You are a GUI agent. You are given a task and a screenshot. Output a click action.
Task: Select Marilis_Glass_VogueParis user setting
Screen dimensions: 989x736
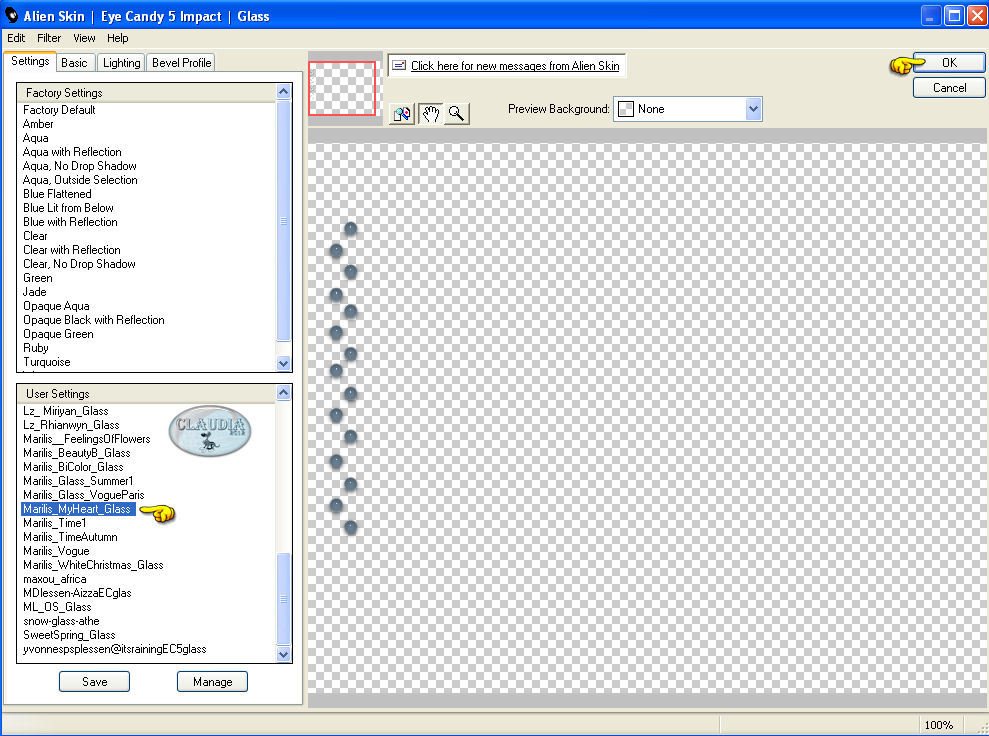coord(84,495)
